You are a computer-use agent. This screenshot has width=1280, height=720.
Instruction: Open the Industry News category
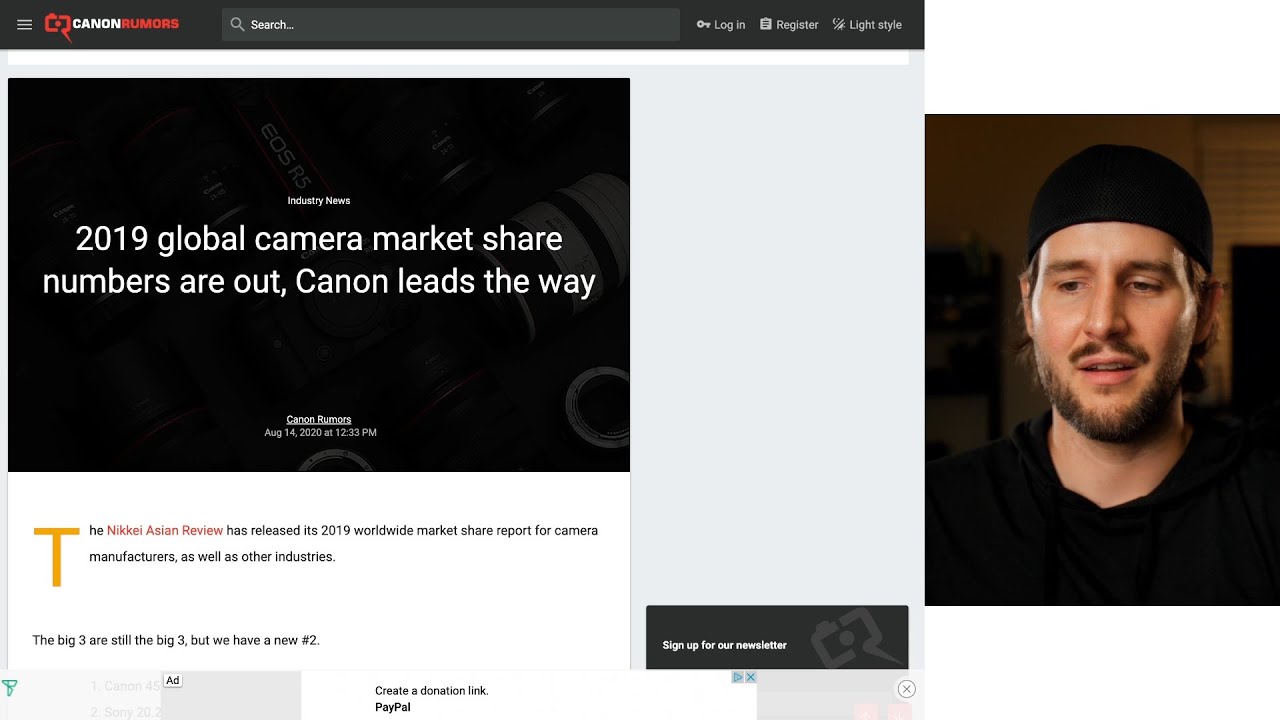[x=319, y=201]
